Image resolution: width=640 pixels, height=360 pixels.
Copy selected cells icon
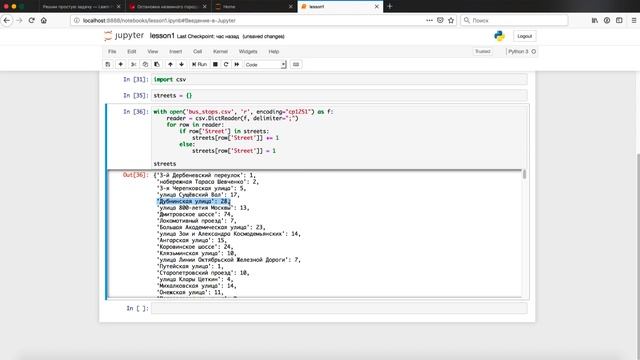pyautogui.click(x=145, y=64)
